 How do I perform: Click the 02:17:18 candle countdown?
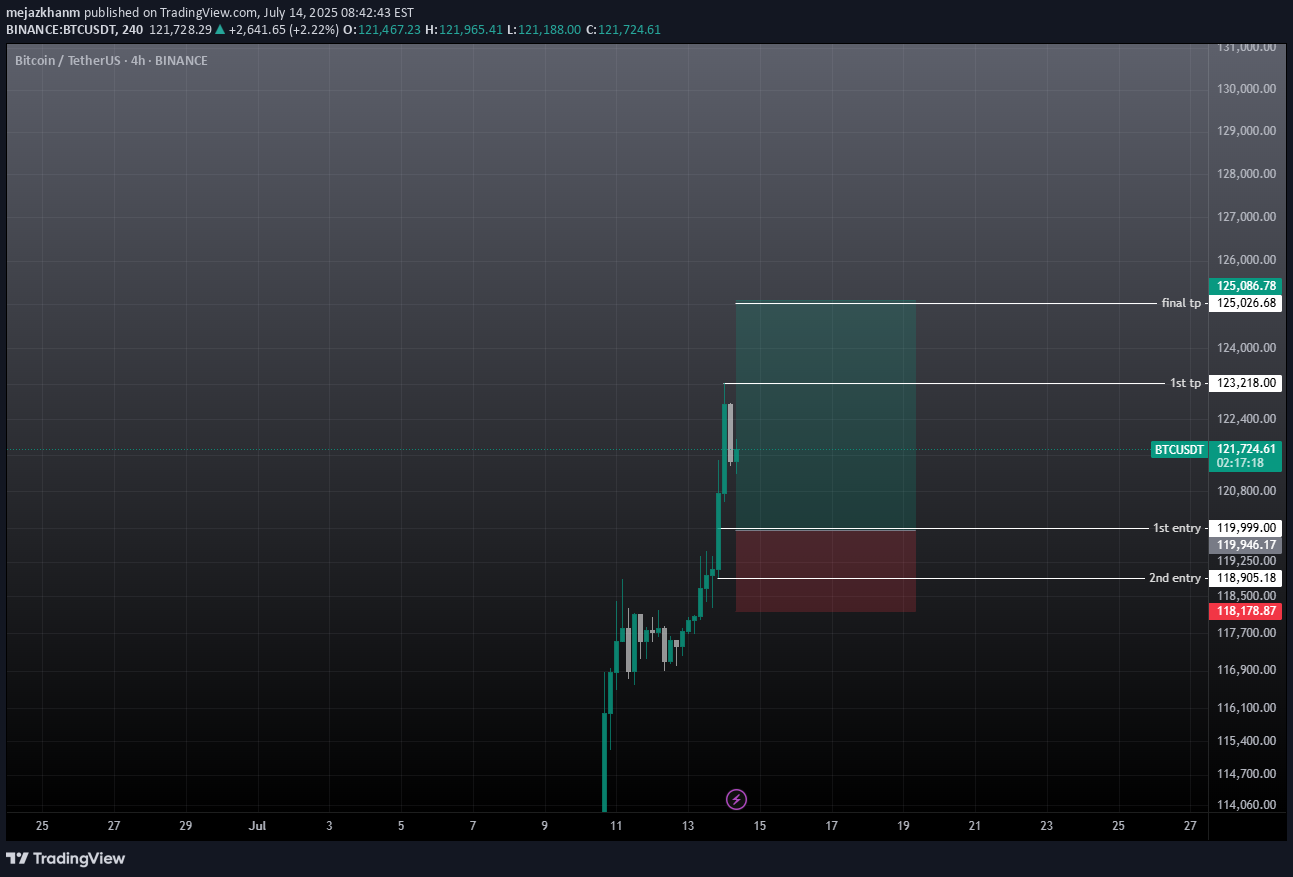pyautogui.click(x=1238, y=463)
